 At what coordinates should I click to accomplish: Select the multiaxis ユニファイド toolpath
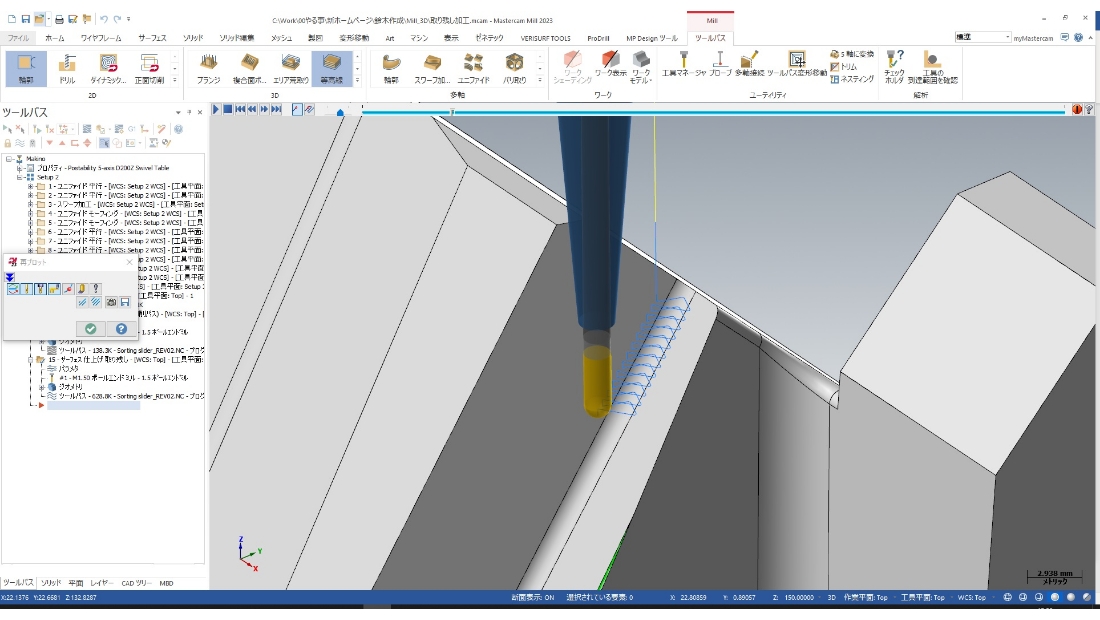[x=474, y=69]
